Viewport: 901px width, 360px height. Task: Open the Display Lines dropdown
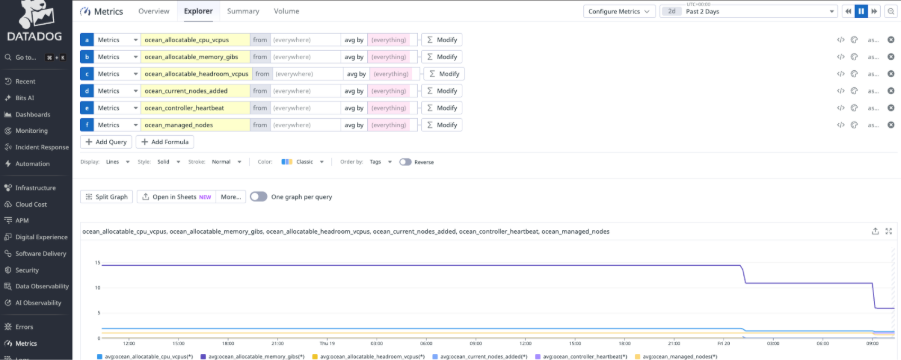[x=118, y=162]
